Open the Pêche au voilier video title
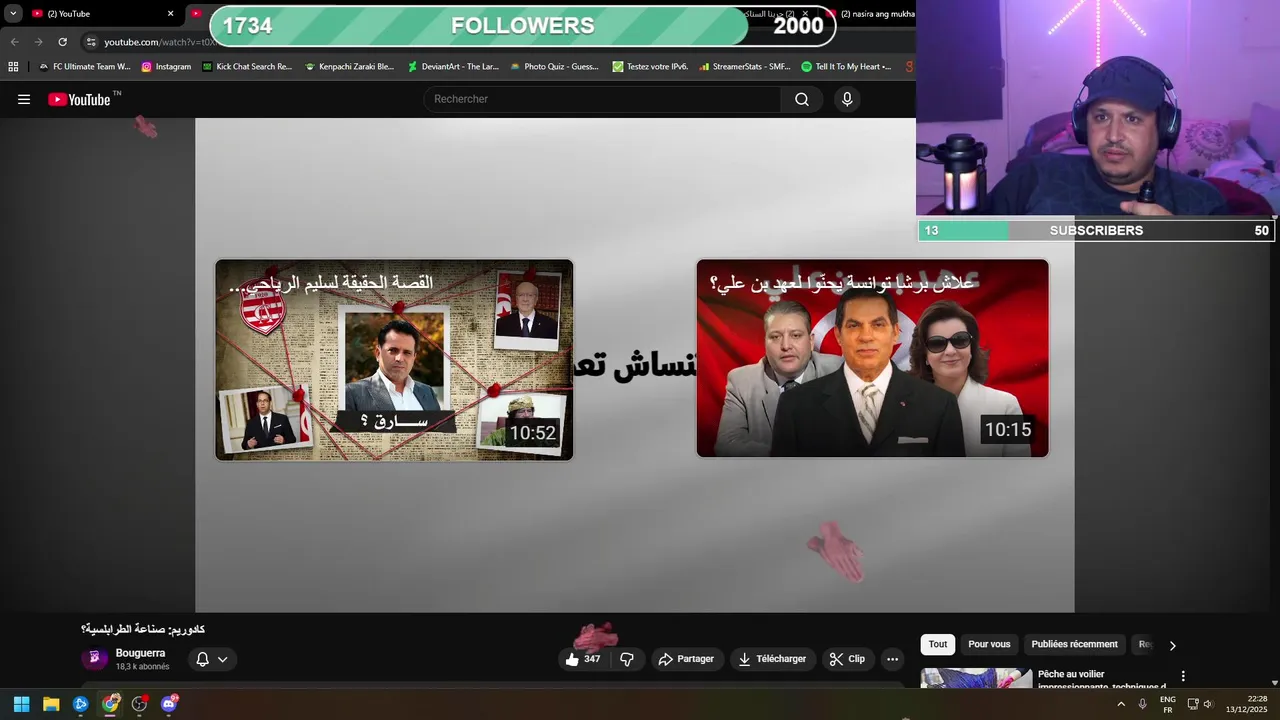Image resolution: width=1280 pixels, height=720 pixels. coord(1102,680)
